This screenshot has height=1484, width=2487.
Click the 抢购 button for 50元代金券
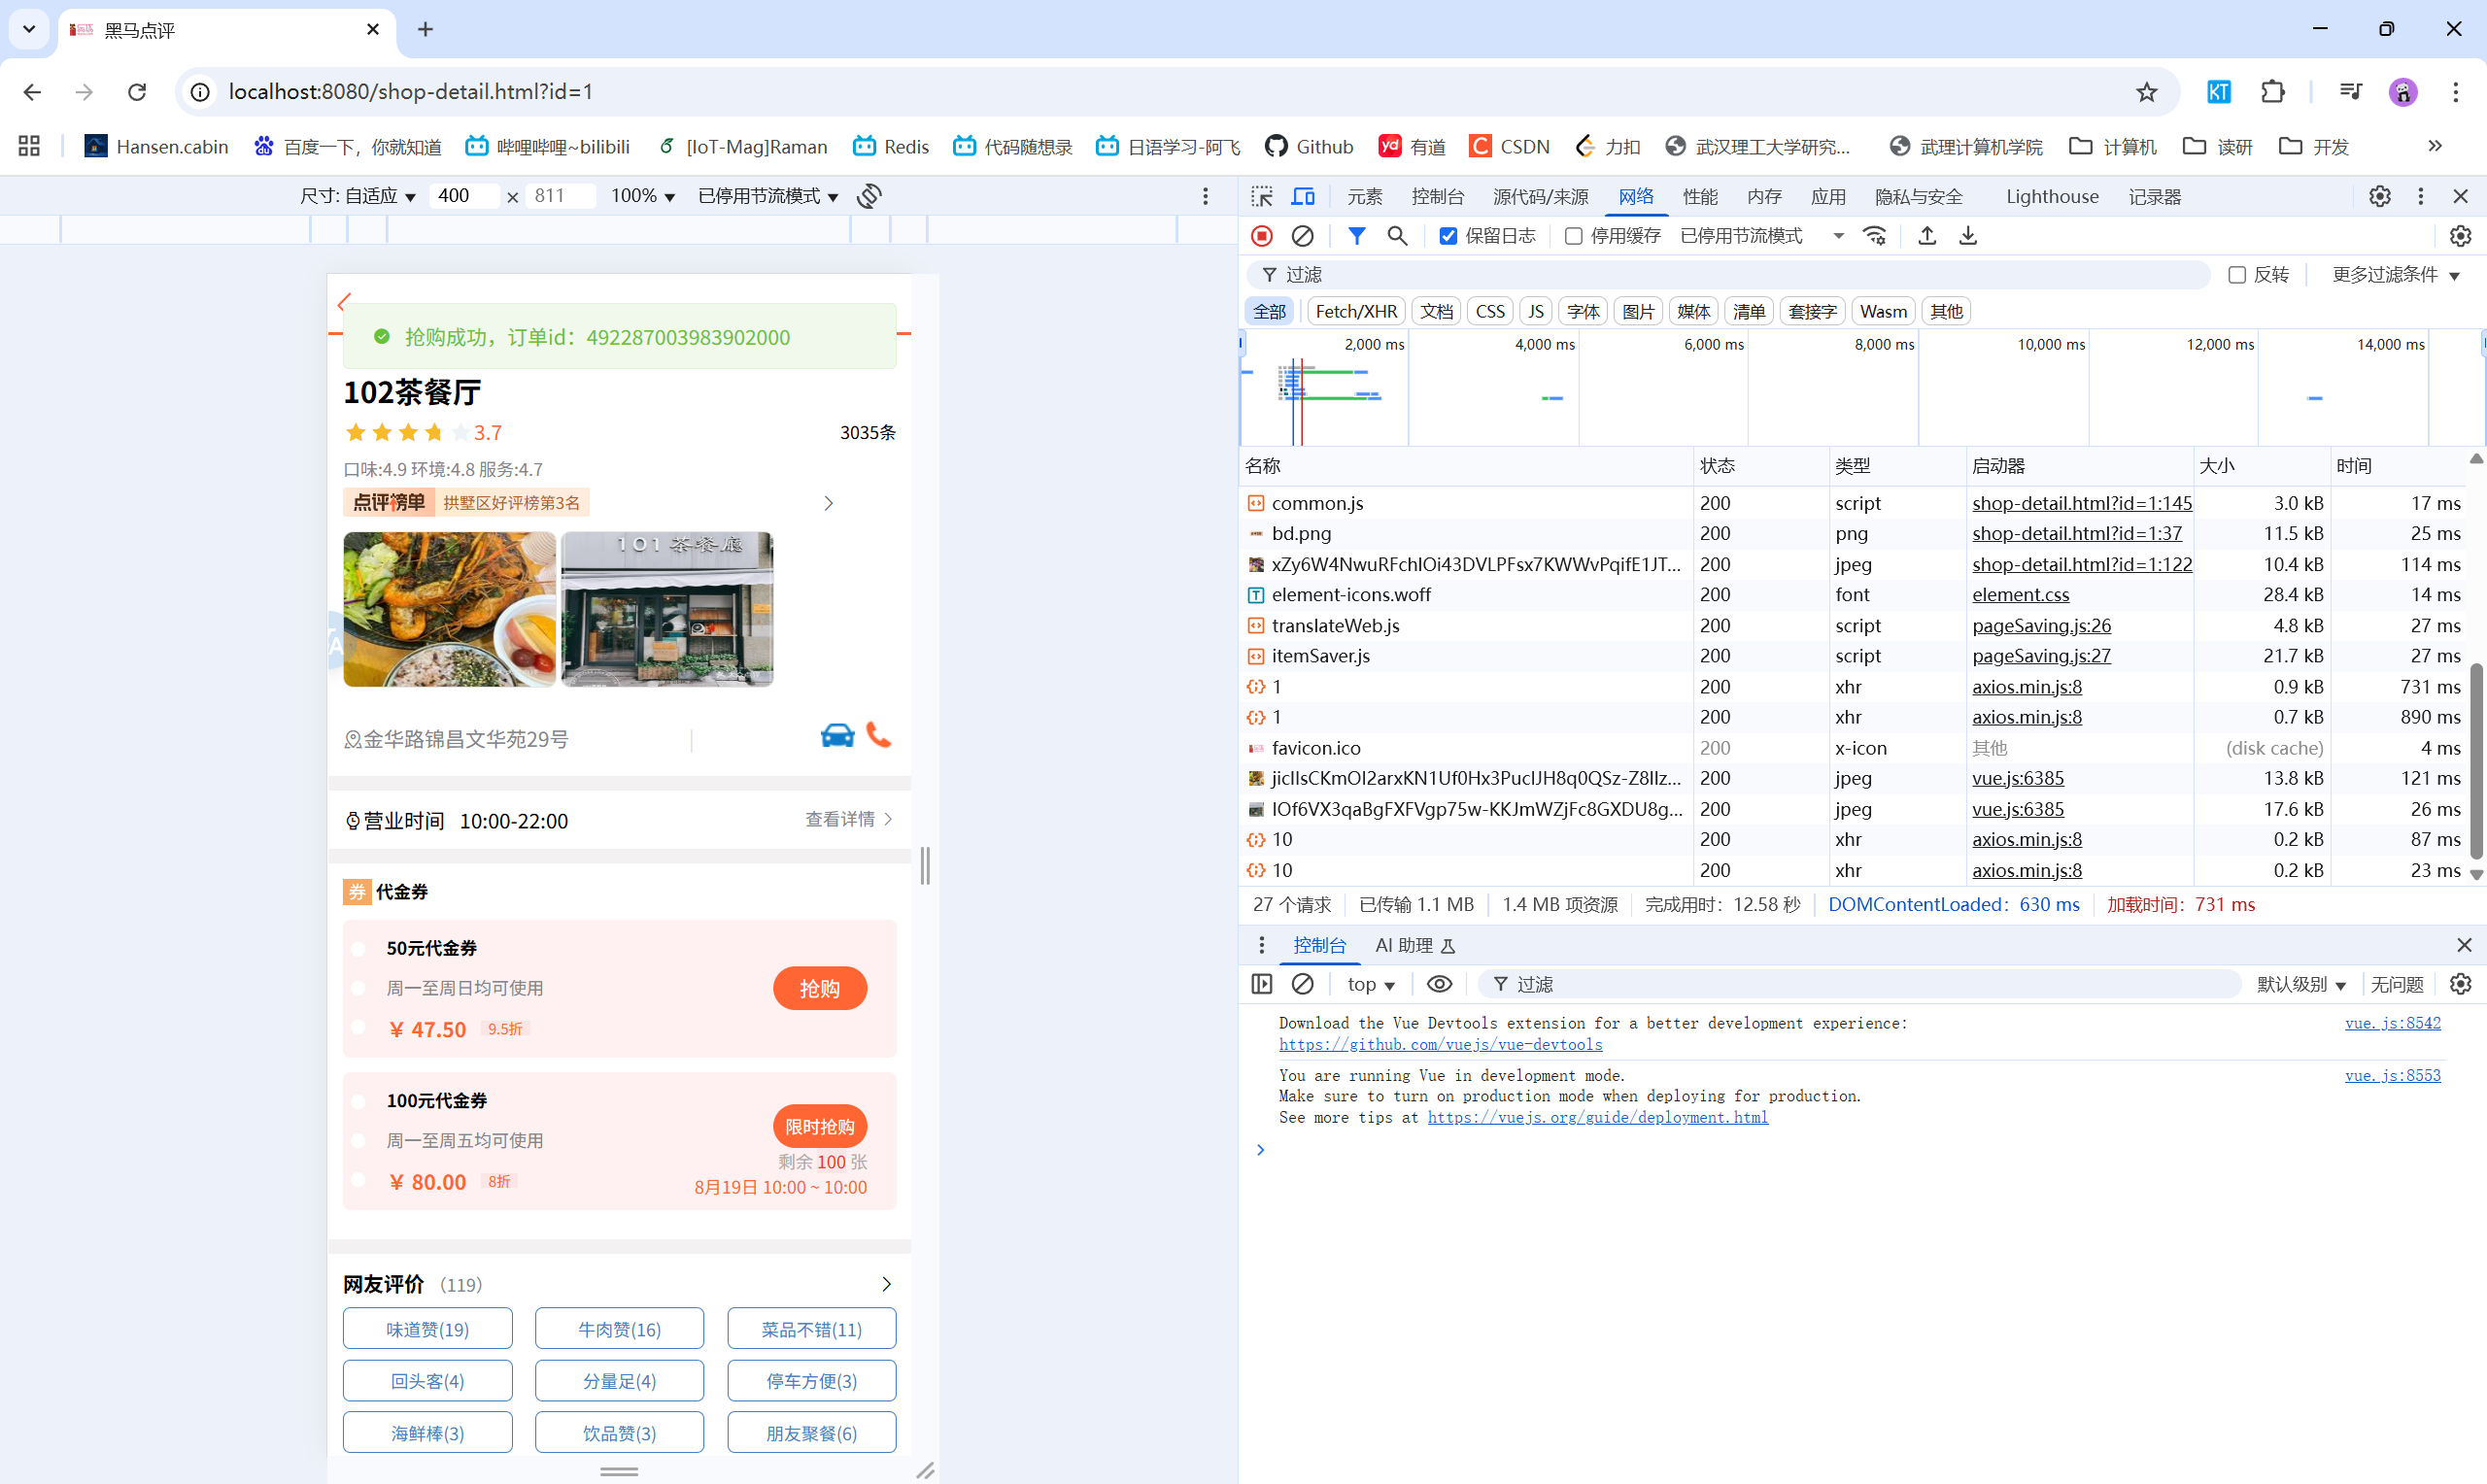point(819,988)
